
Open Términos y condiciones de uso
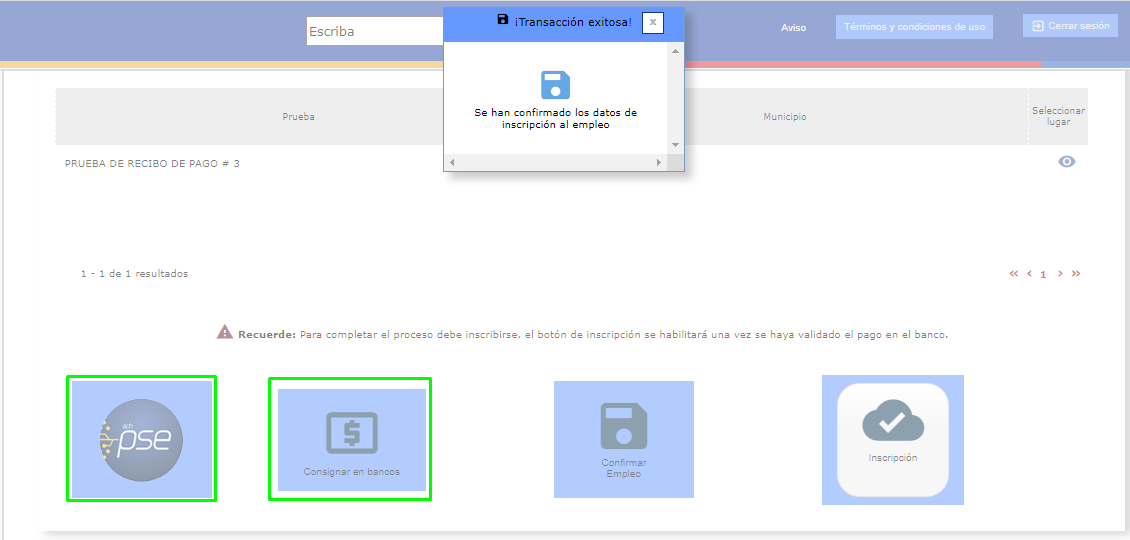coord(914,27)
